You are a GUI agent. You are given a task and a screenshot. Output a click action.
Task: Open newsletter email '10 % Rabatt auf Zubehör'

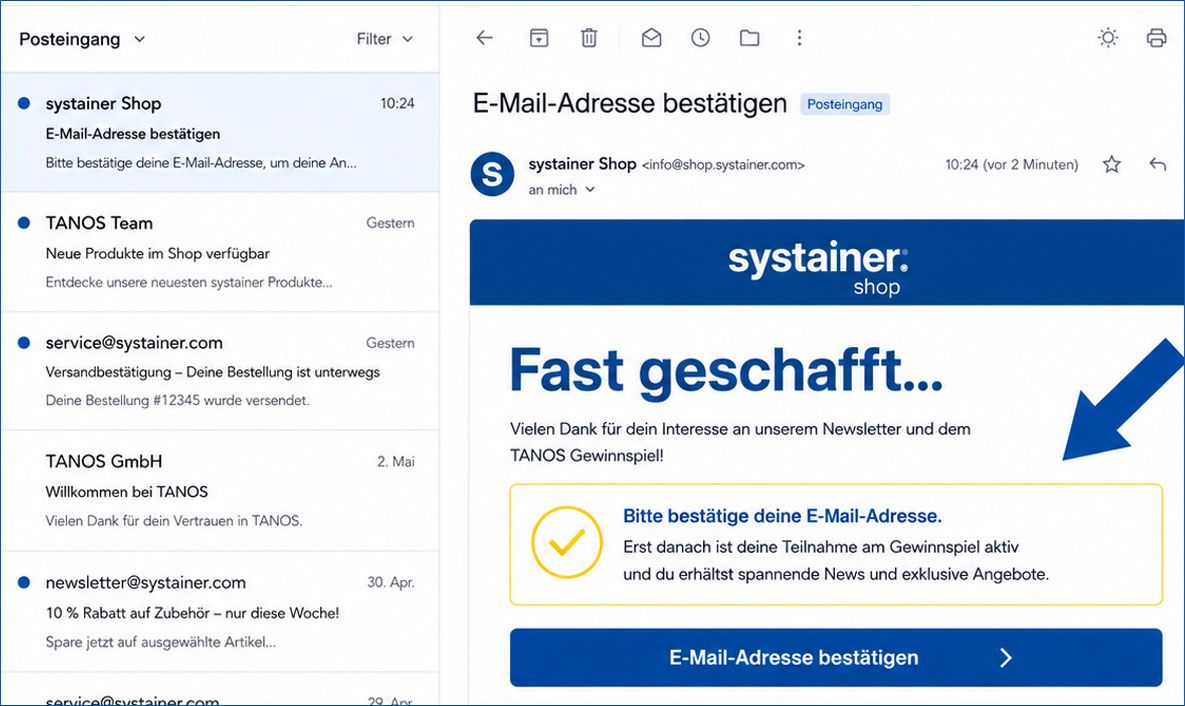220,612
